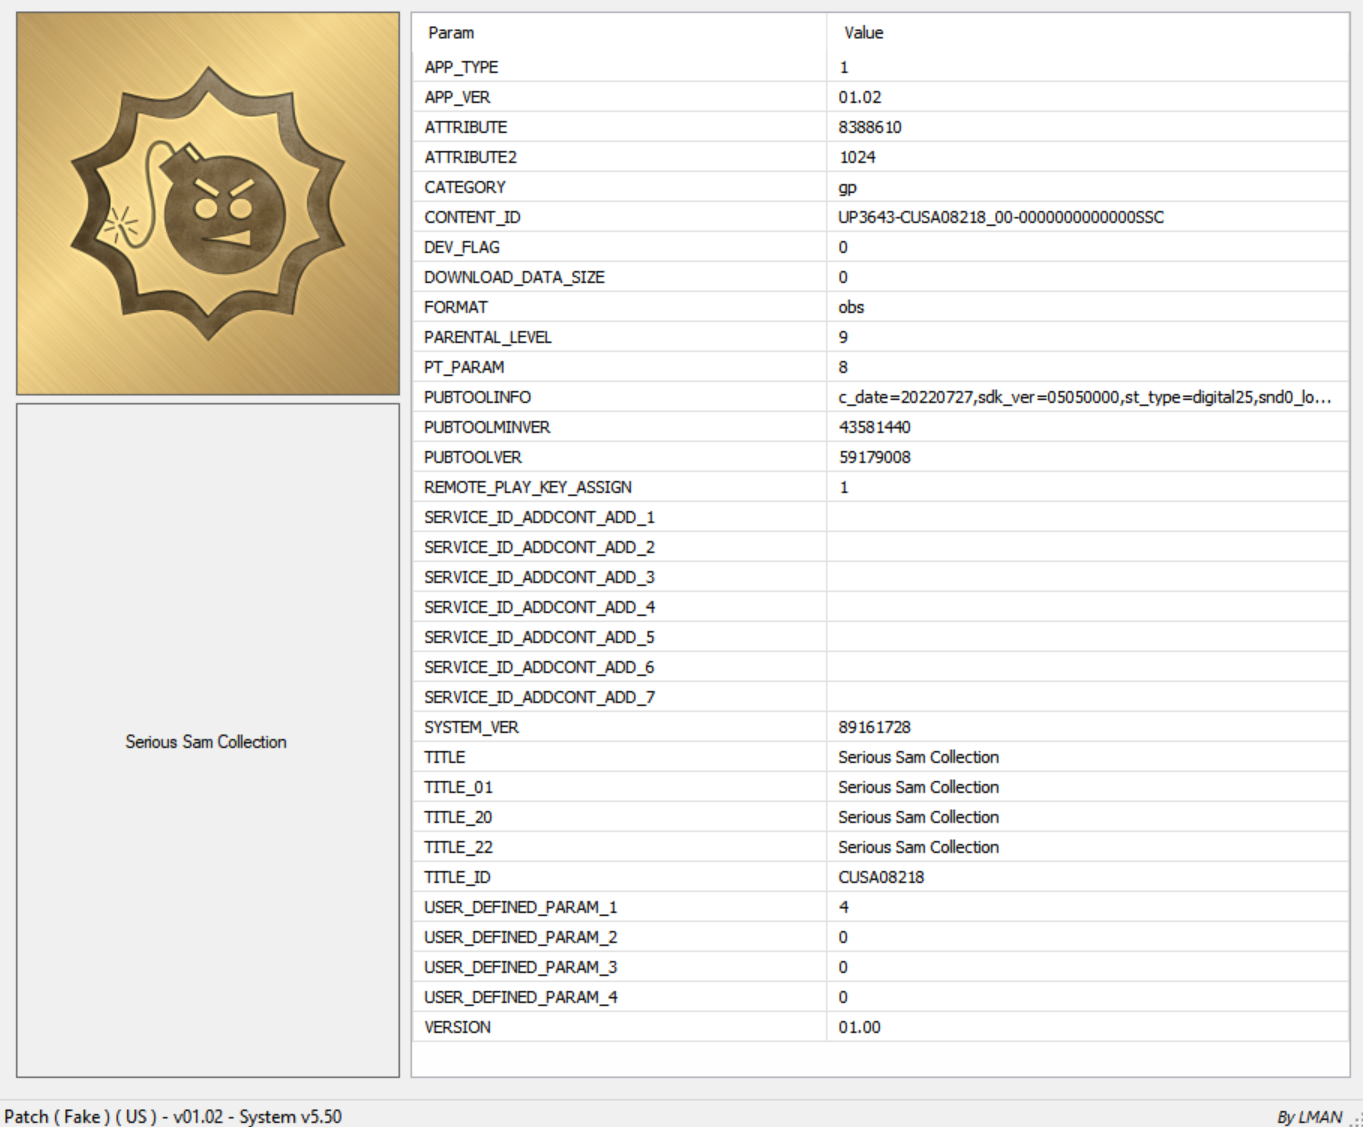This screenshot has height=1127, width=1363.
Task: Click the SERVICE_ID_ADDCONT_ADD_6 row
Action: (880, 667)
